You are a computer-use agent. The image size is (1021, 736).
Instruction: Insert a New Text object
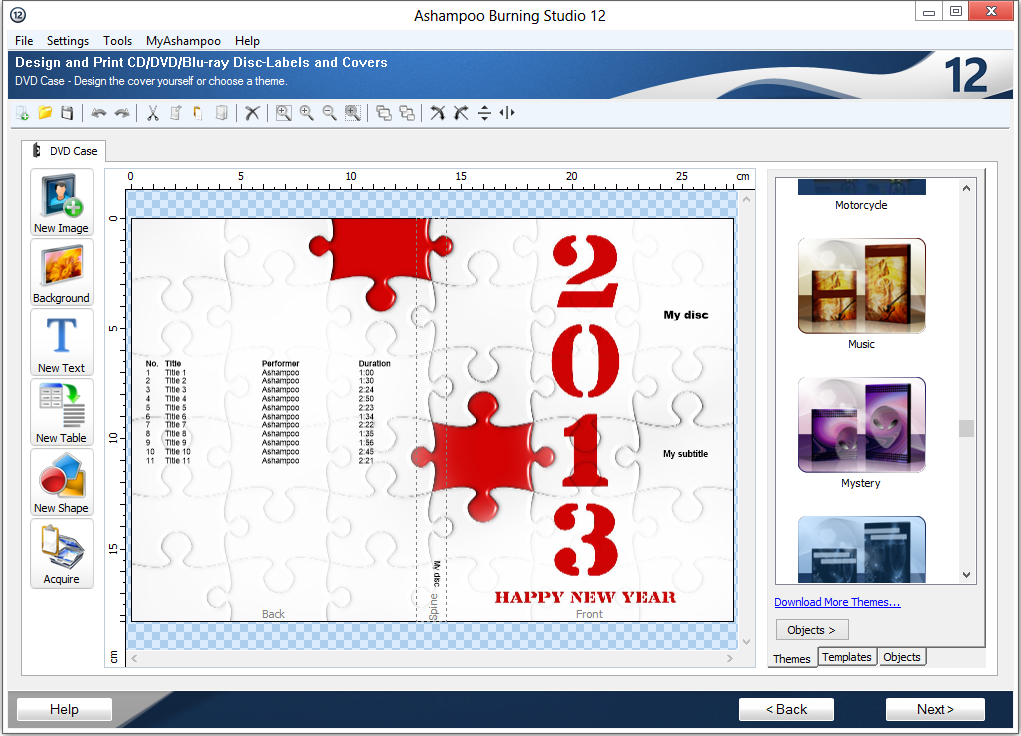click(x=62, y=342)
